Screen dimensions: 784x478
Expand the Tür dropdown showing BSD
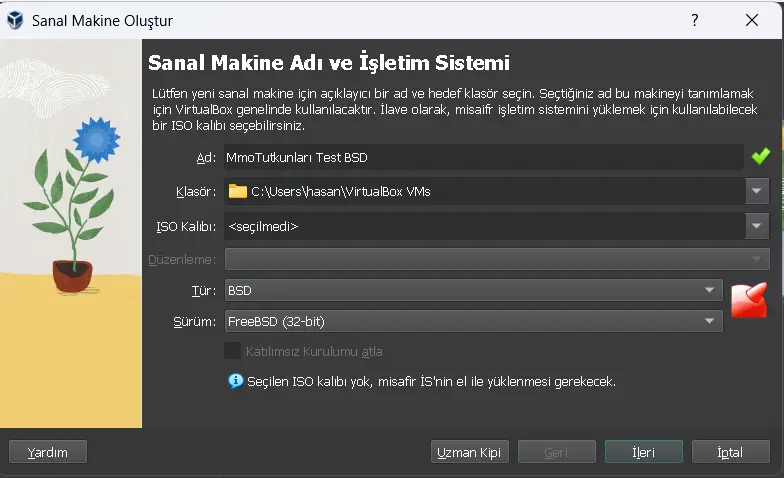(474, 290)
